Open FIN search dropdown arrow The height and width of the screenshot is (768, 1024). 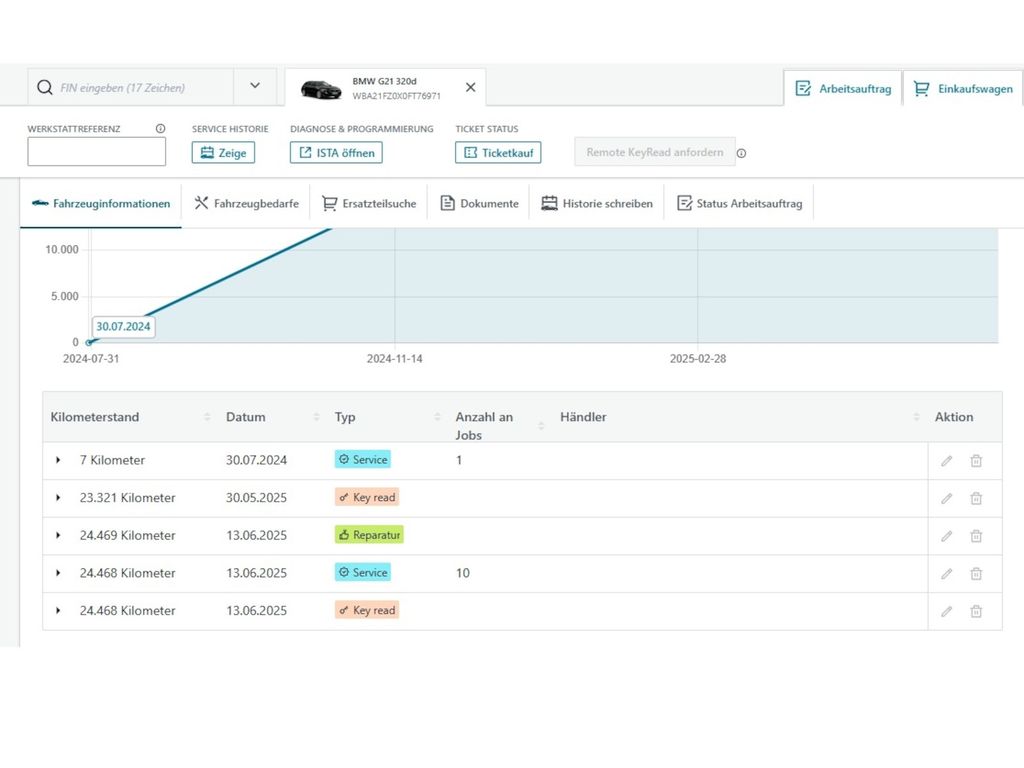(x=254, y=87)
